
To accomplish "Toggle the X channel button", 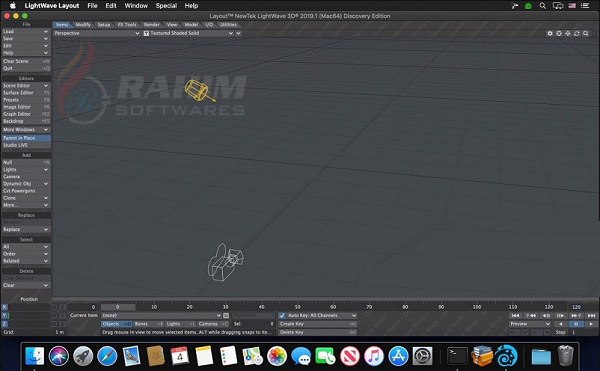I will point(5,307).
